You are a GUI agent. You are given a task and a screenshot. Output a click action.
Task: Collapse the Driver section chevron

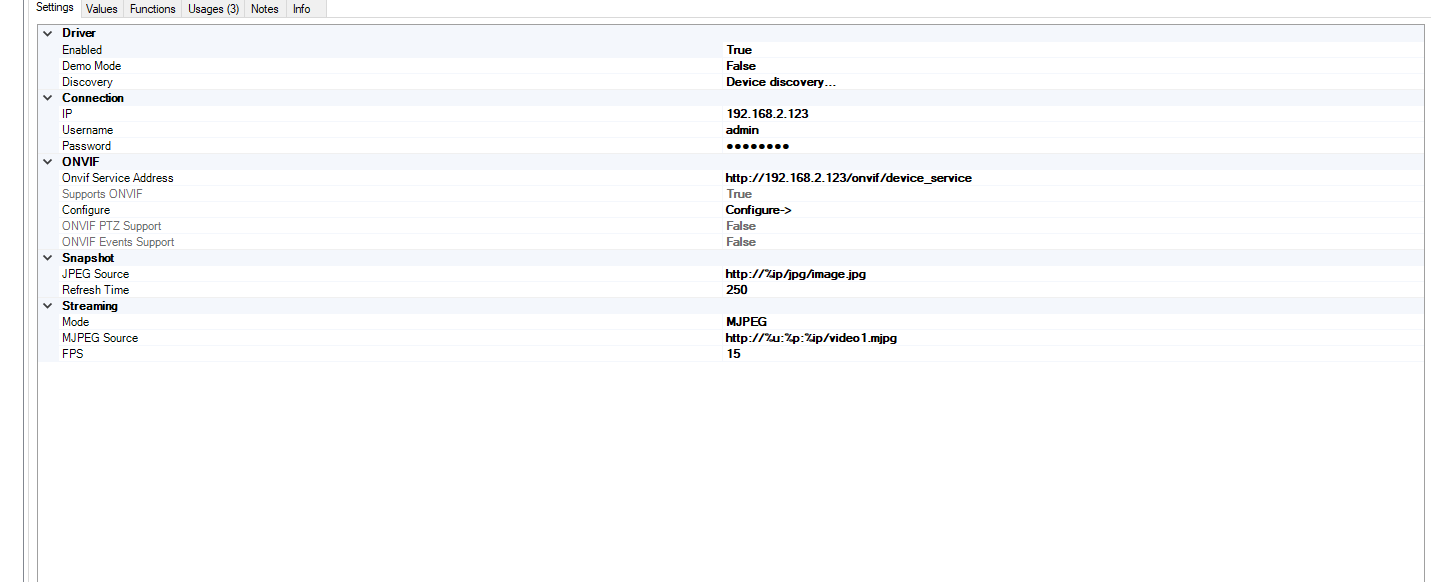(47, 34)
